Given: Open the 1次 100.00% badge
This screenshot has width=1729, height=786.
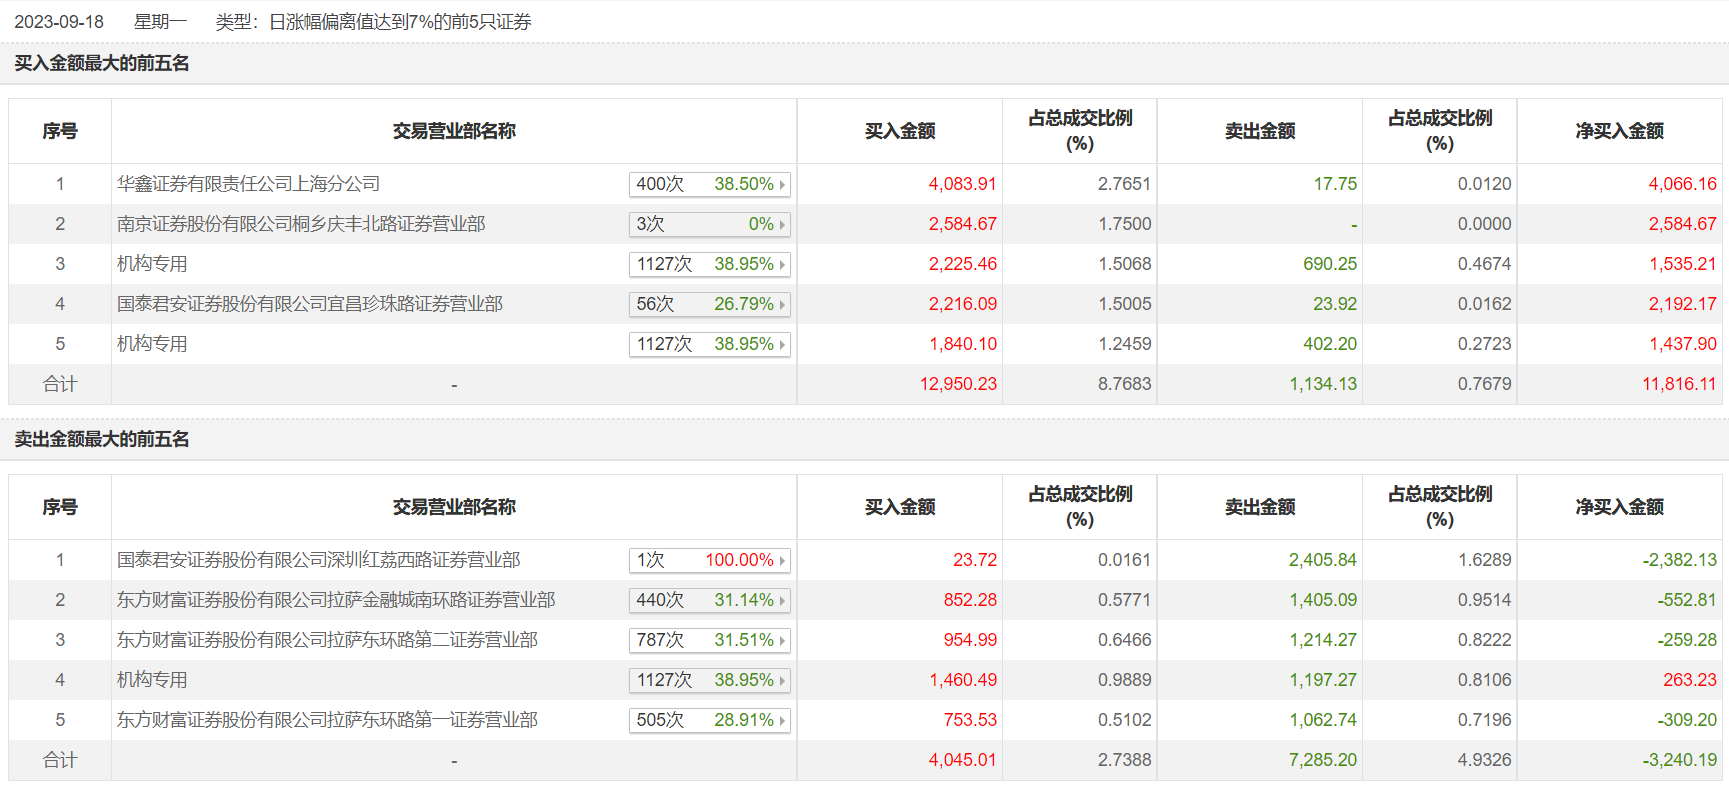Looking at the screenshot, I should (x=710, y=560).
